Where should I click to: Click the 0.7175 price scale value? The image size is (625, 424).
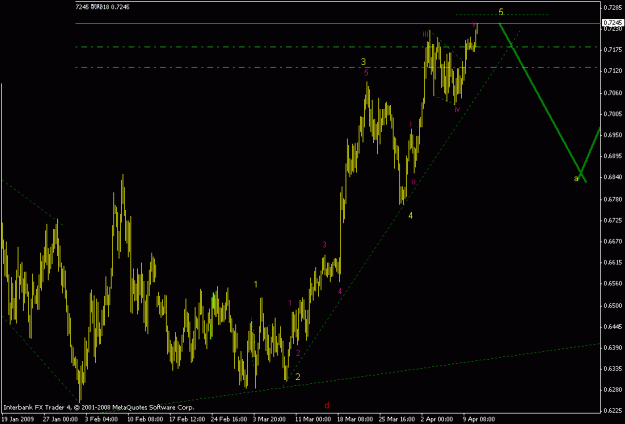pos(613,50)
